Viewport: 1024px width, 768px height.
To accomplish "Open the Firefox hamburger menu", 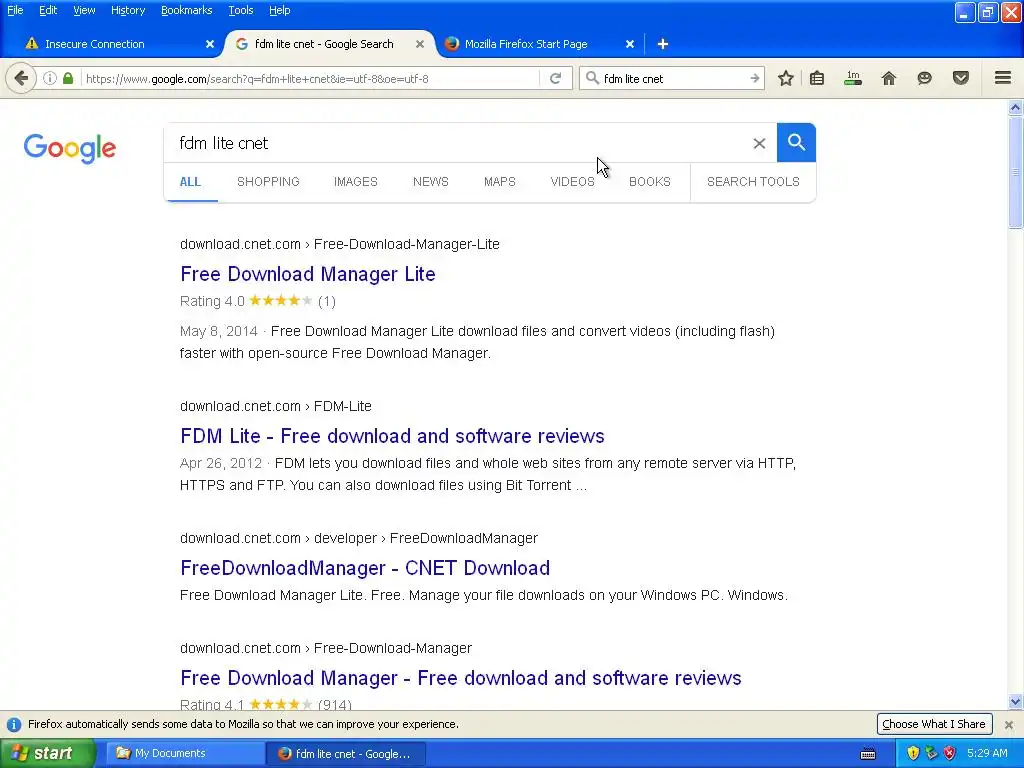I will point(1003,78).
